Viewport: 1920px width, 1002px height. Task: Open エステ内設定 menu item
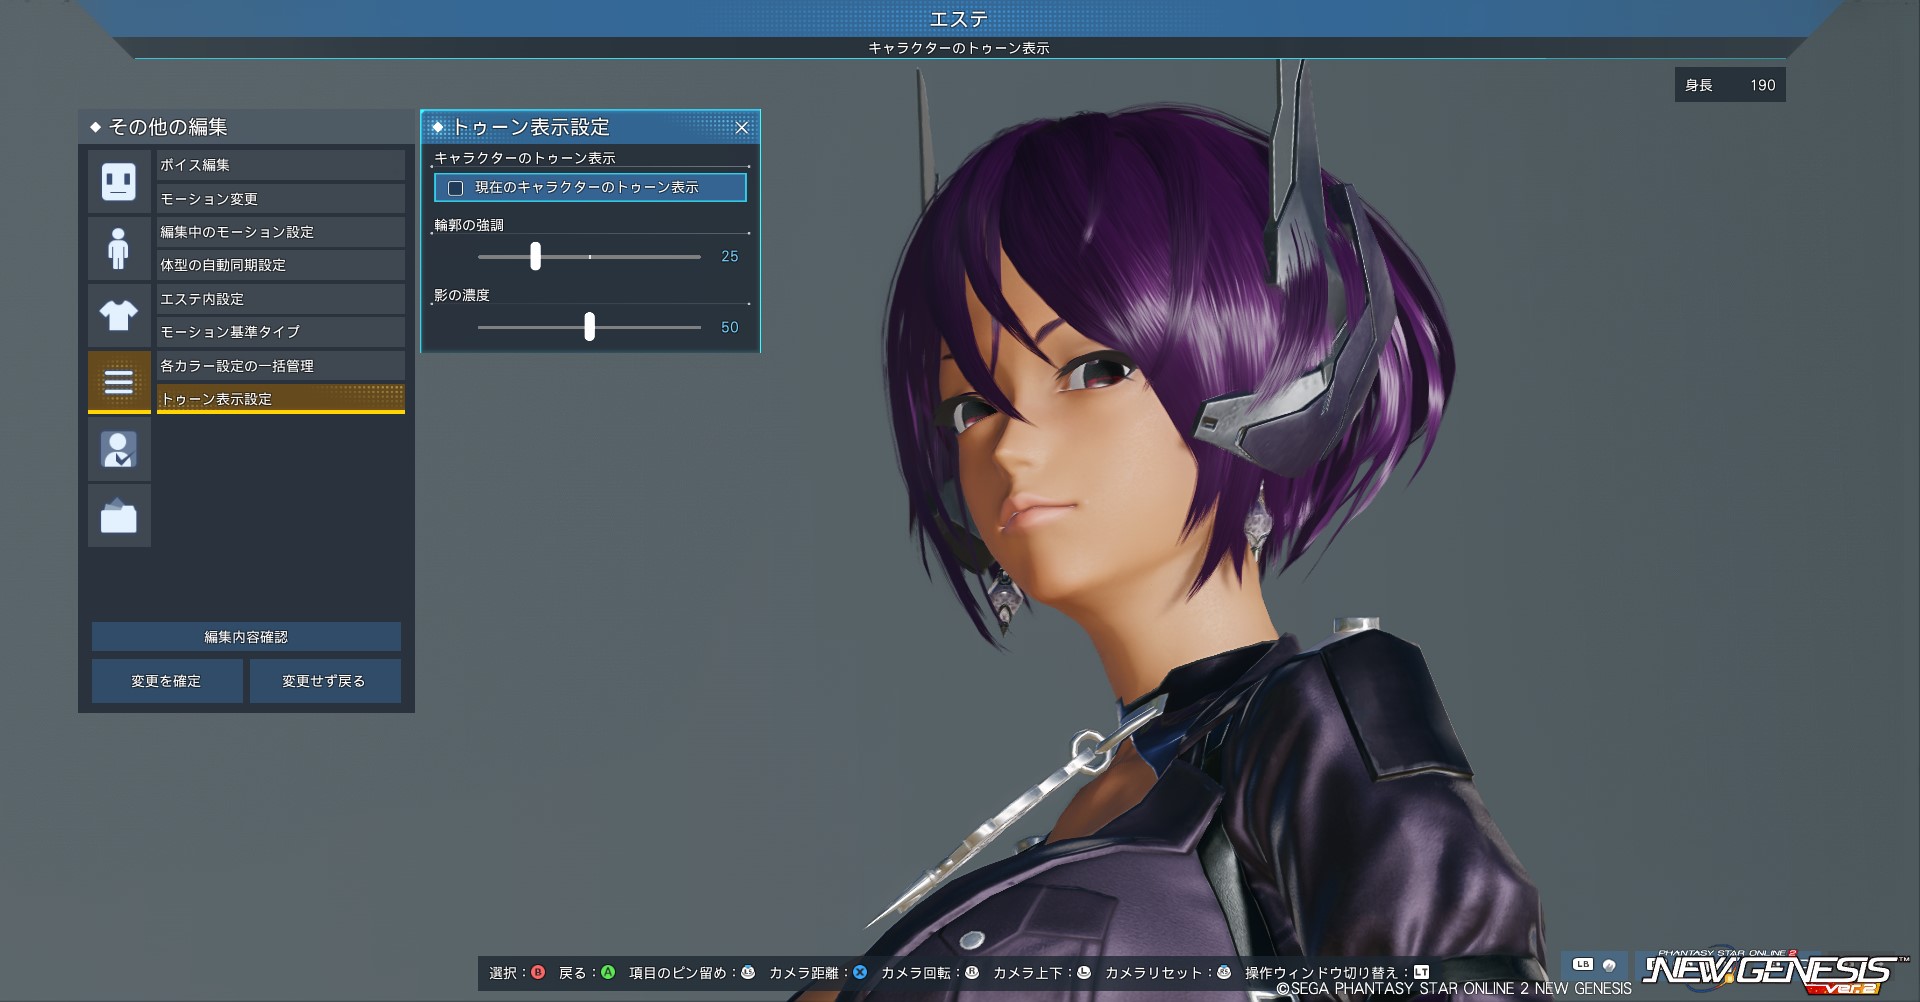point(281,299)
